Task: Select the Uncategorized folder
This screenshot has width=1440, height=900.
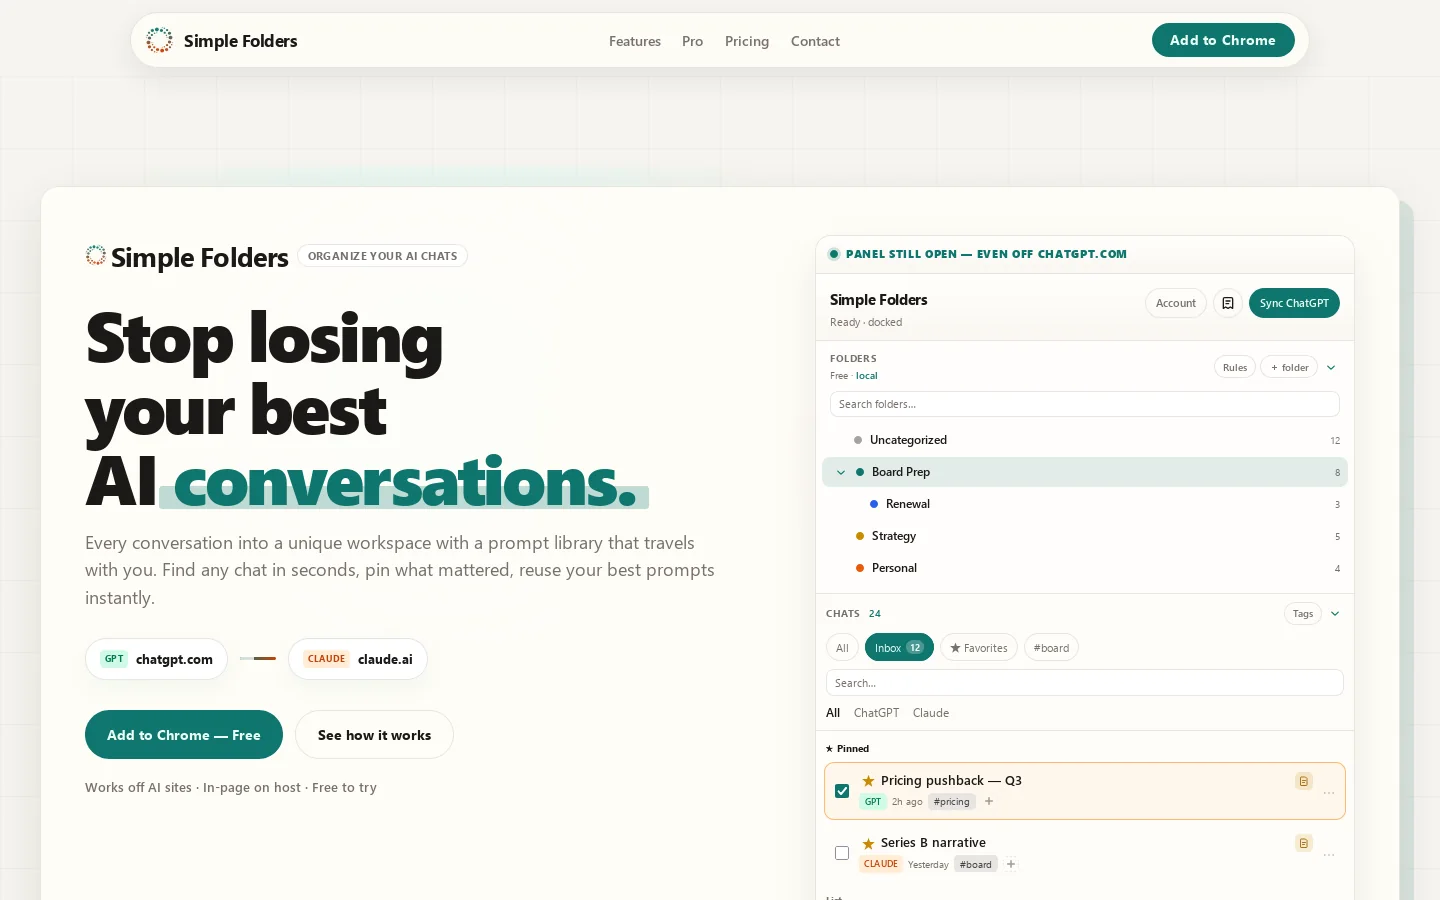Action: pos(1084,440)
